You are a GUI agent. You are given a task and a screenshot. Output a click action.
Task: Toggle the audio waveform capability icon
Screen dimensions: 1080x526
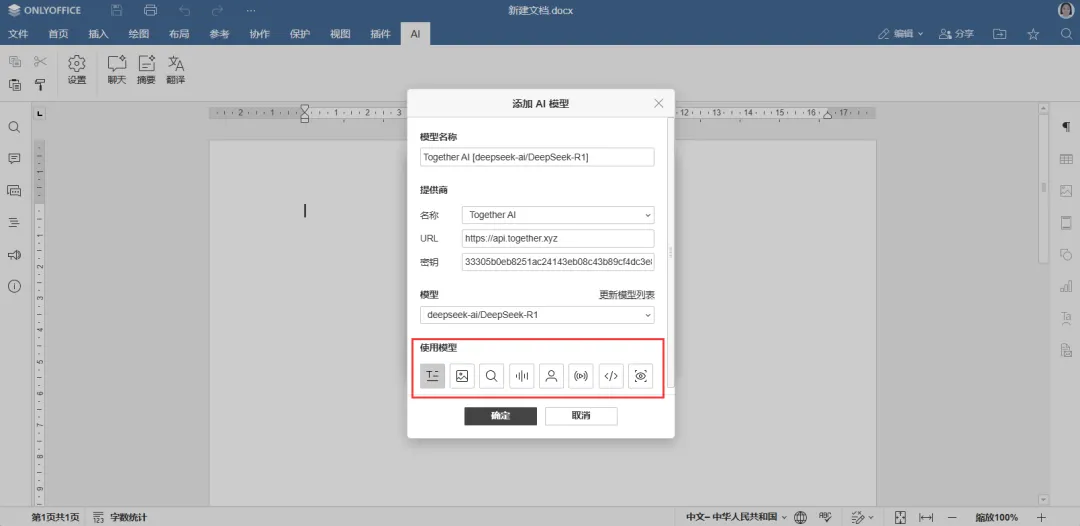coord(521,376)
